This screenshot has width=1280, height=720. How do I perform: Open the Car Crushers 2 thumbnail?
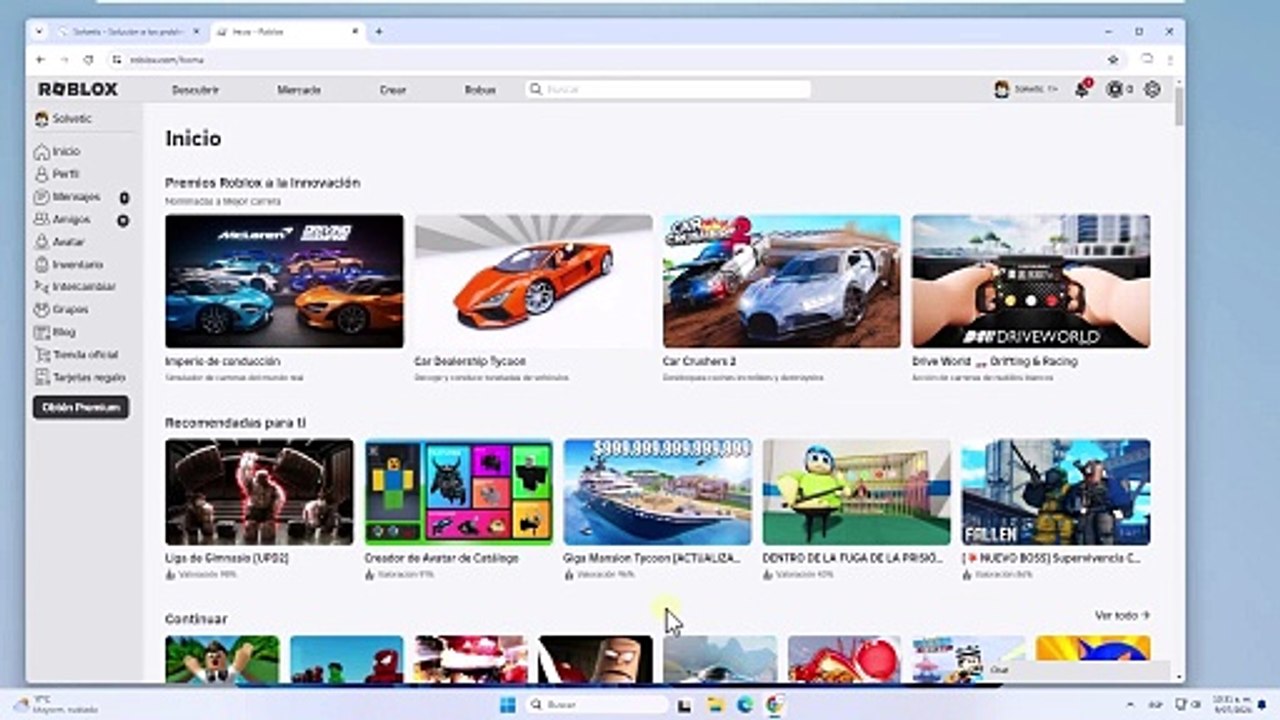pyautogui.click(x=782, y=281)
